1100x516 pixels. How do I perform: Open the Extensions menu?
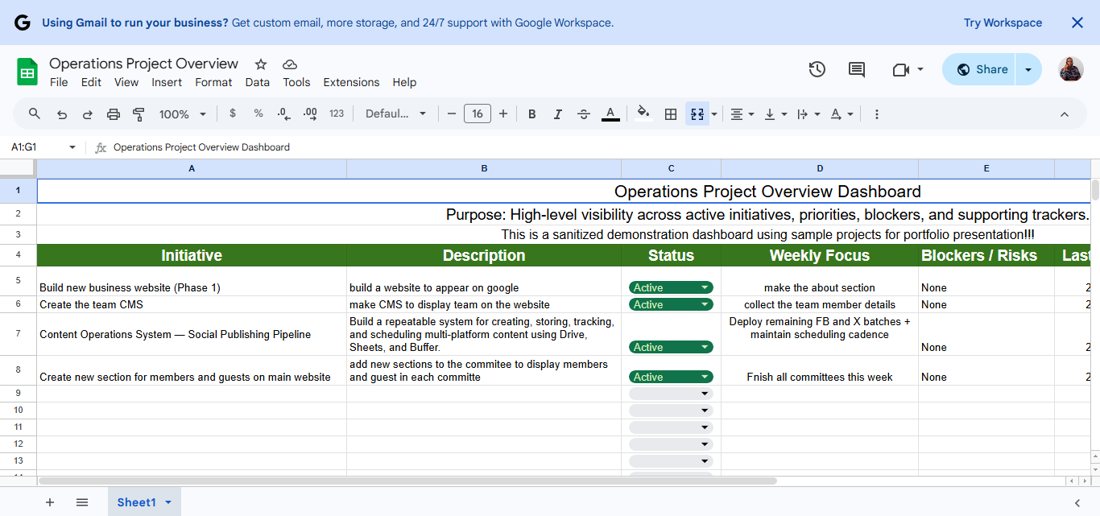click(351, 82)
